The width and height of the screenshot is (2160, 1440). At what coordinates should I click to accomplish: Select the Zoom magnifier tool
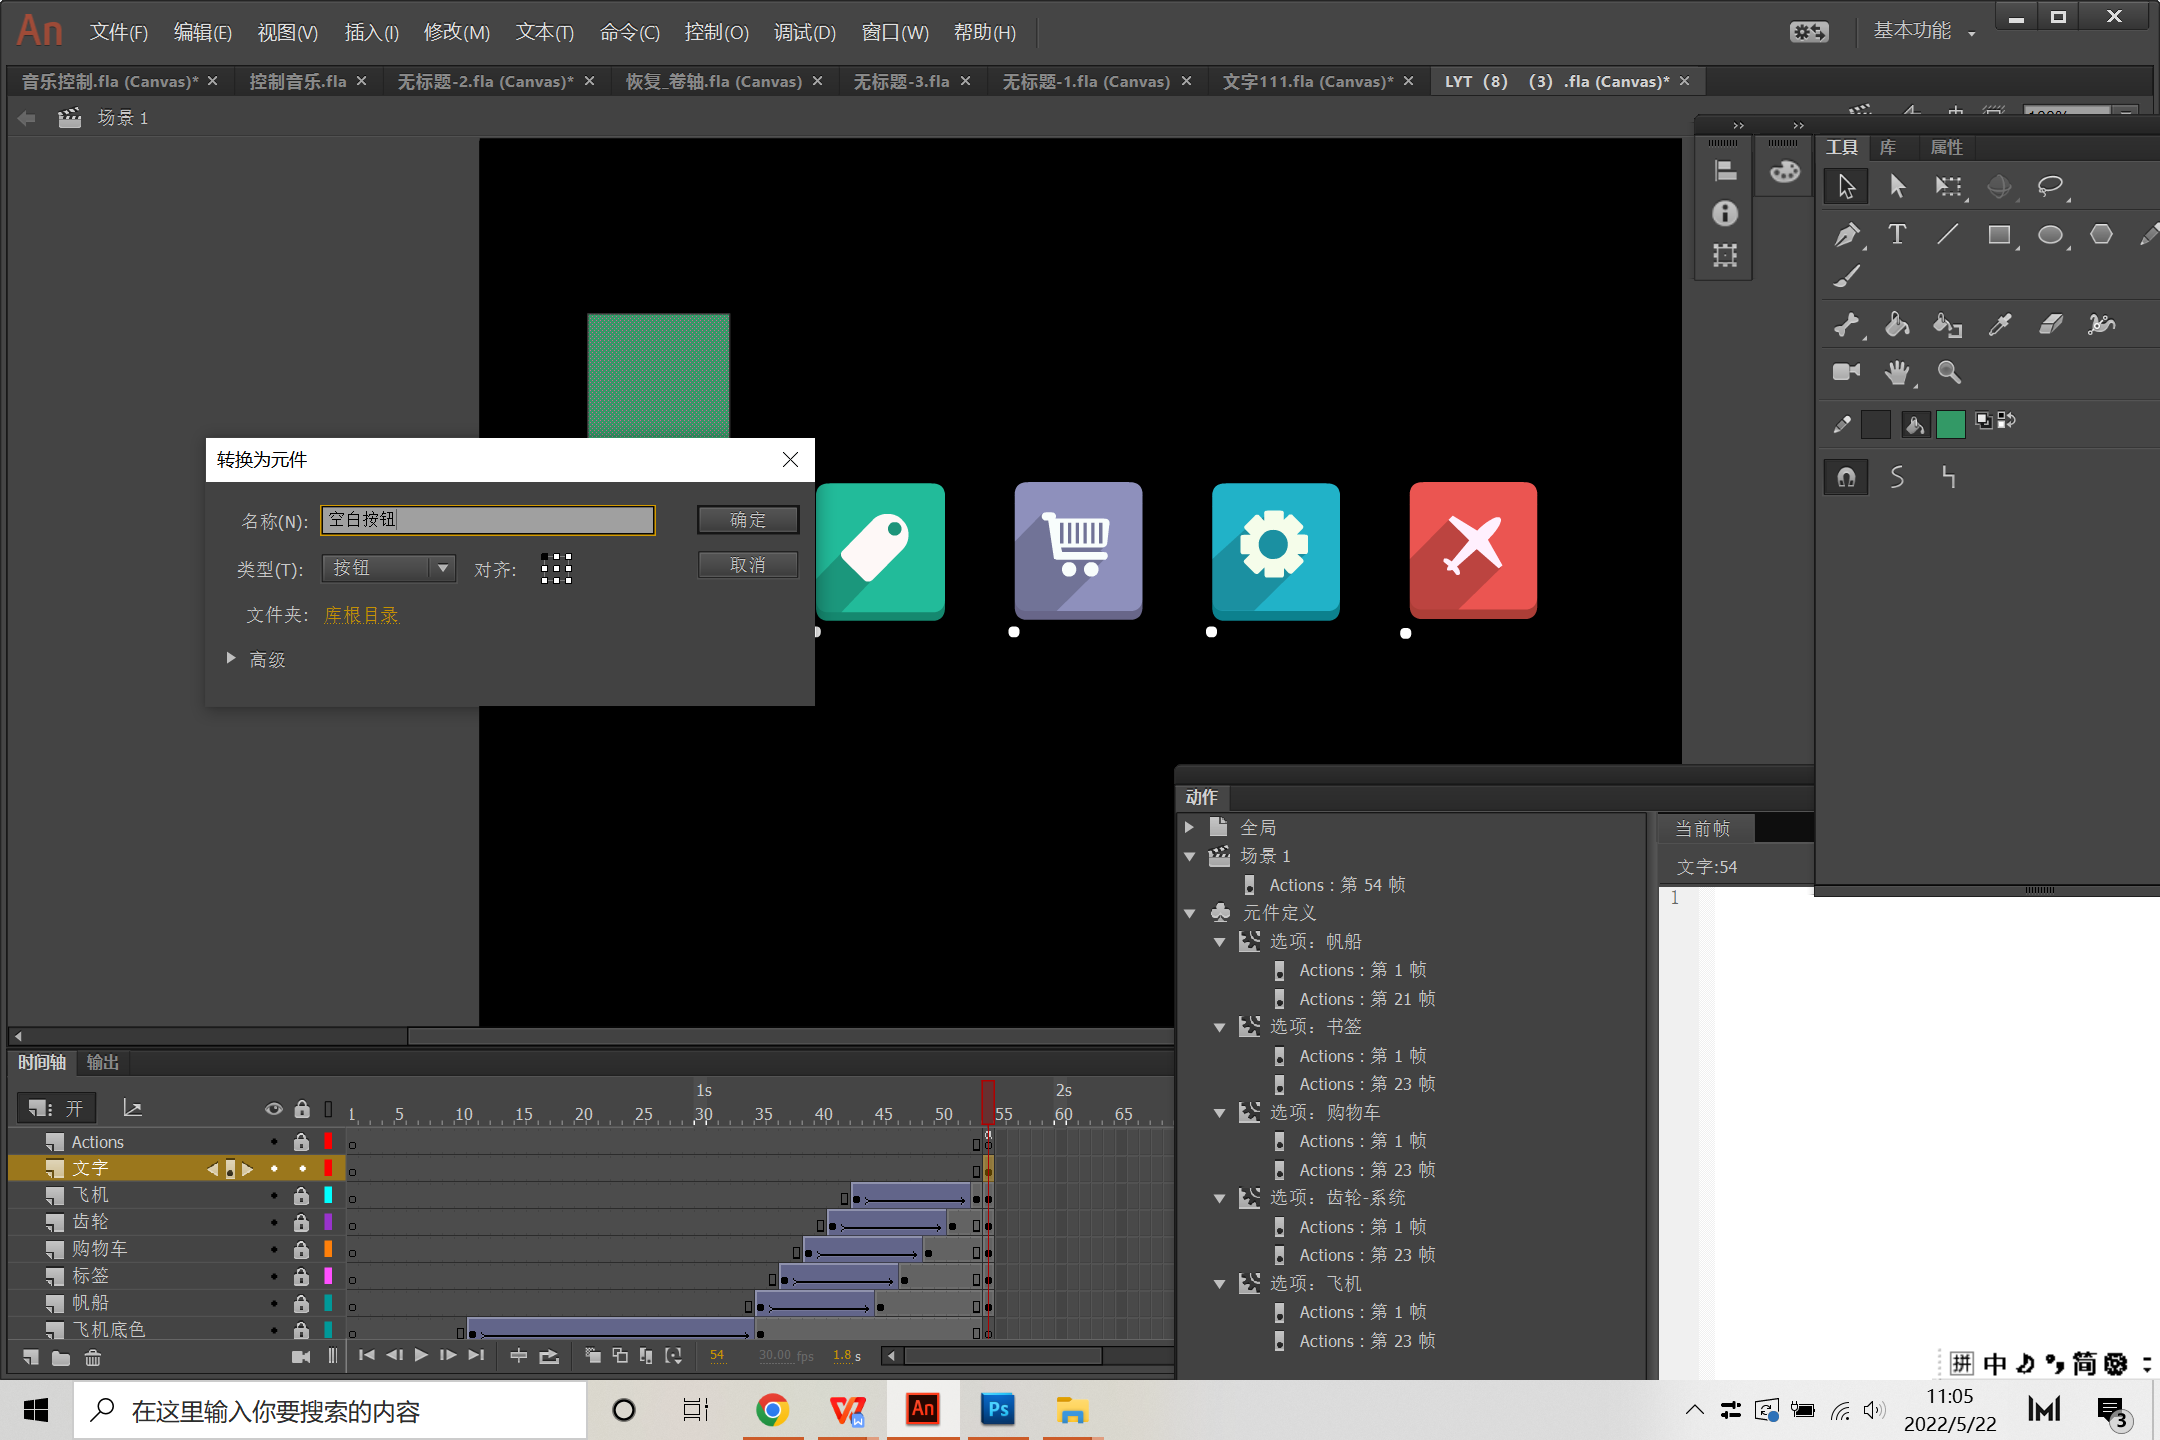1948,372
